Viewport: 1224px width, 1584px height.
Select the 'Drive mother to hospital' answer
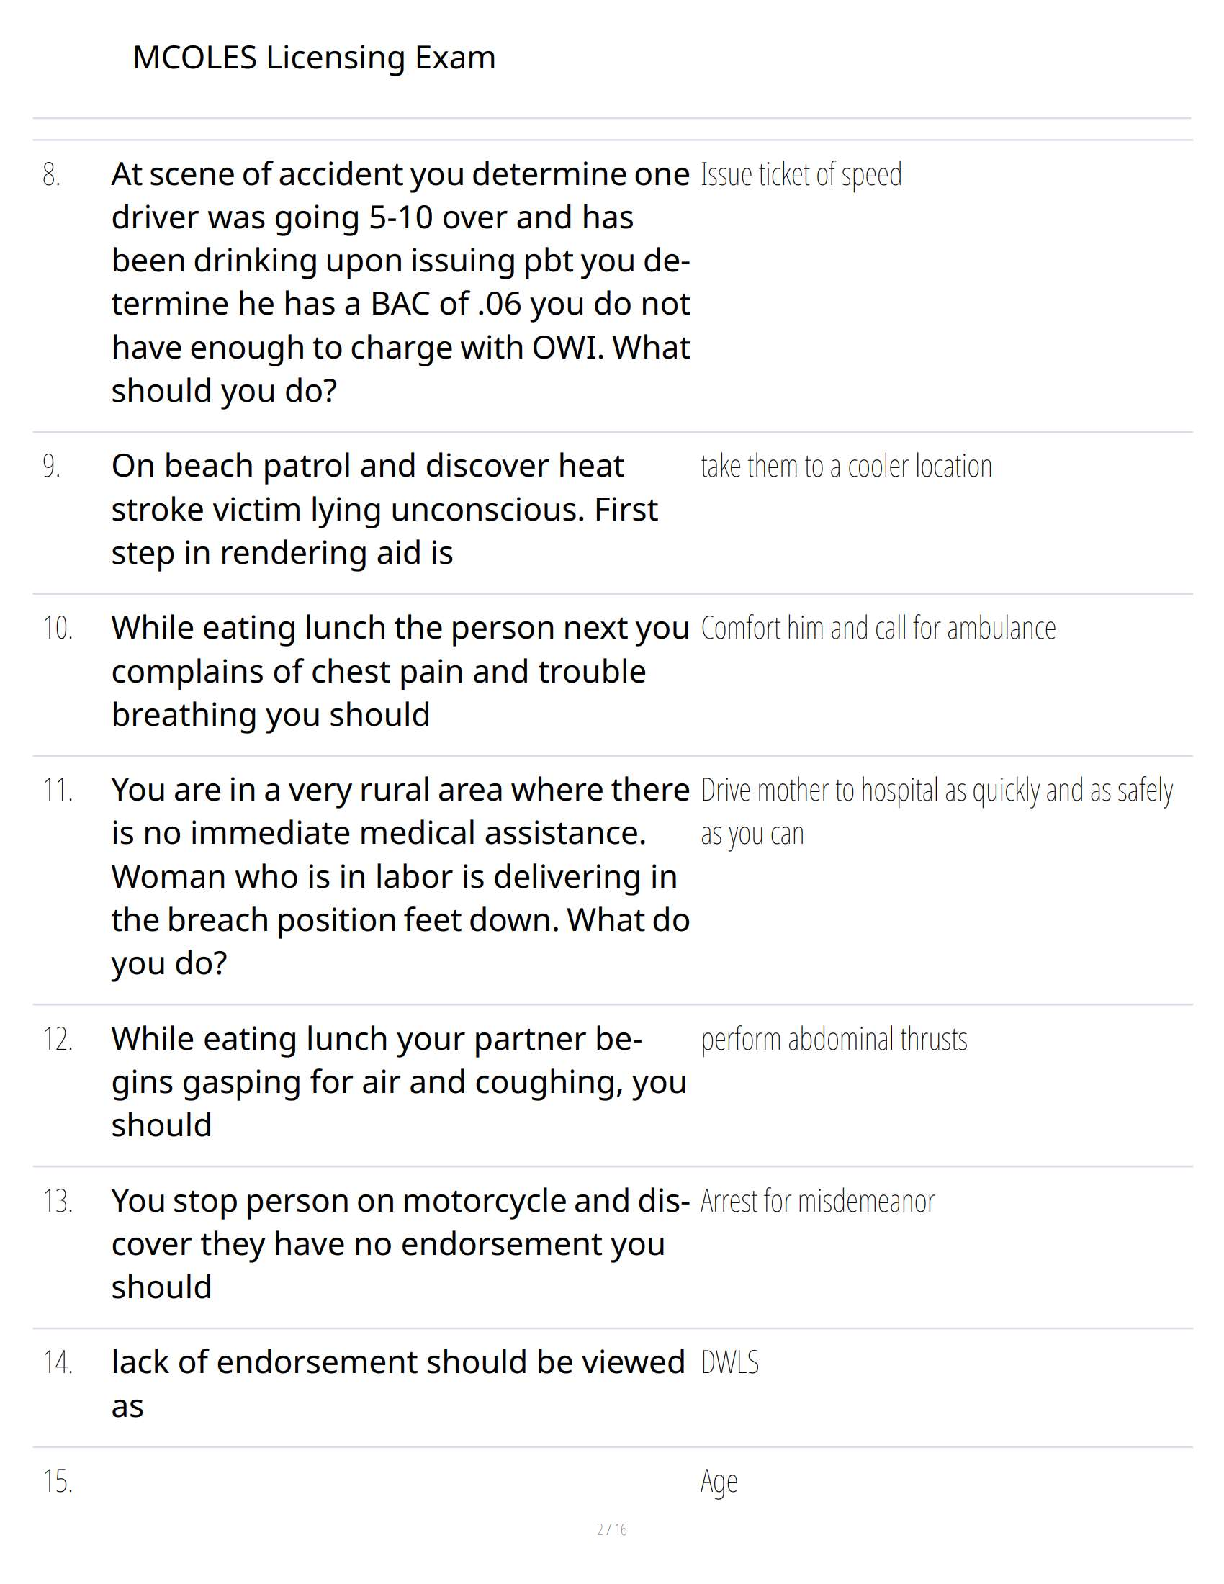click(936, 811)
